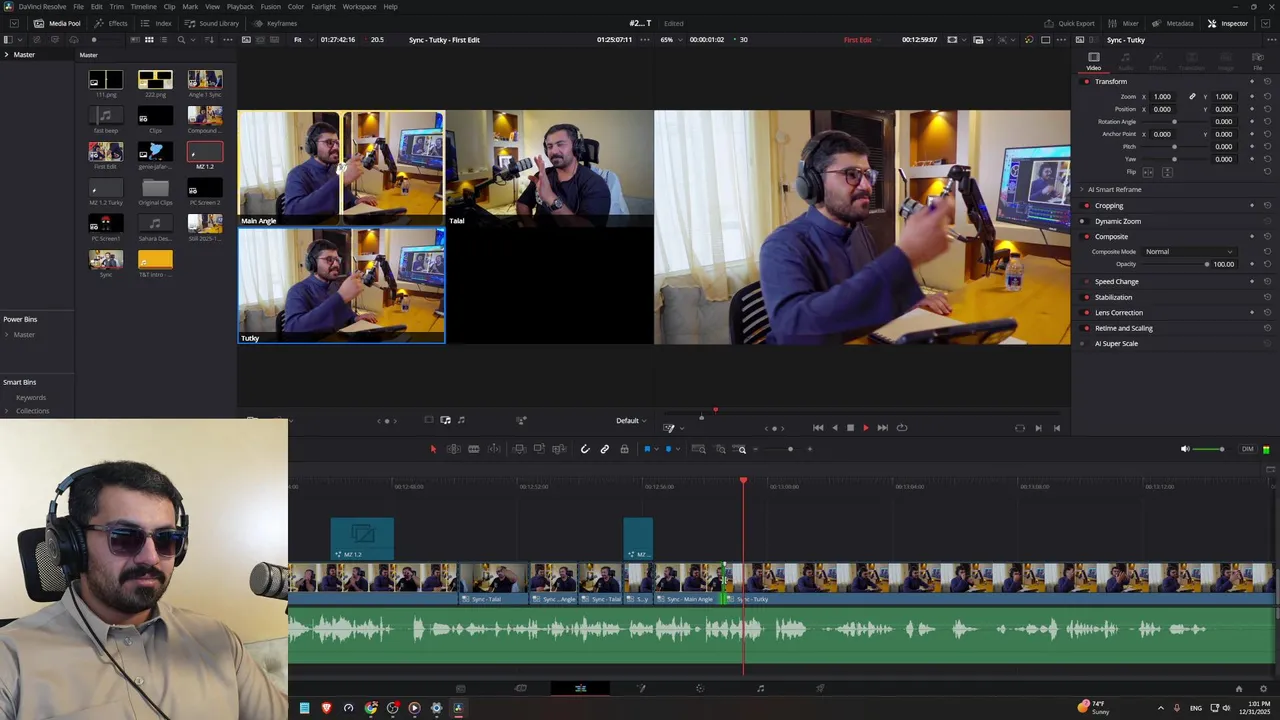Screen dimensions: 1280x720
Task: Open the Workspace menu
Action: (x=359, y=7)
